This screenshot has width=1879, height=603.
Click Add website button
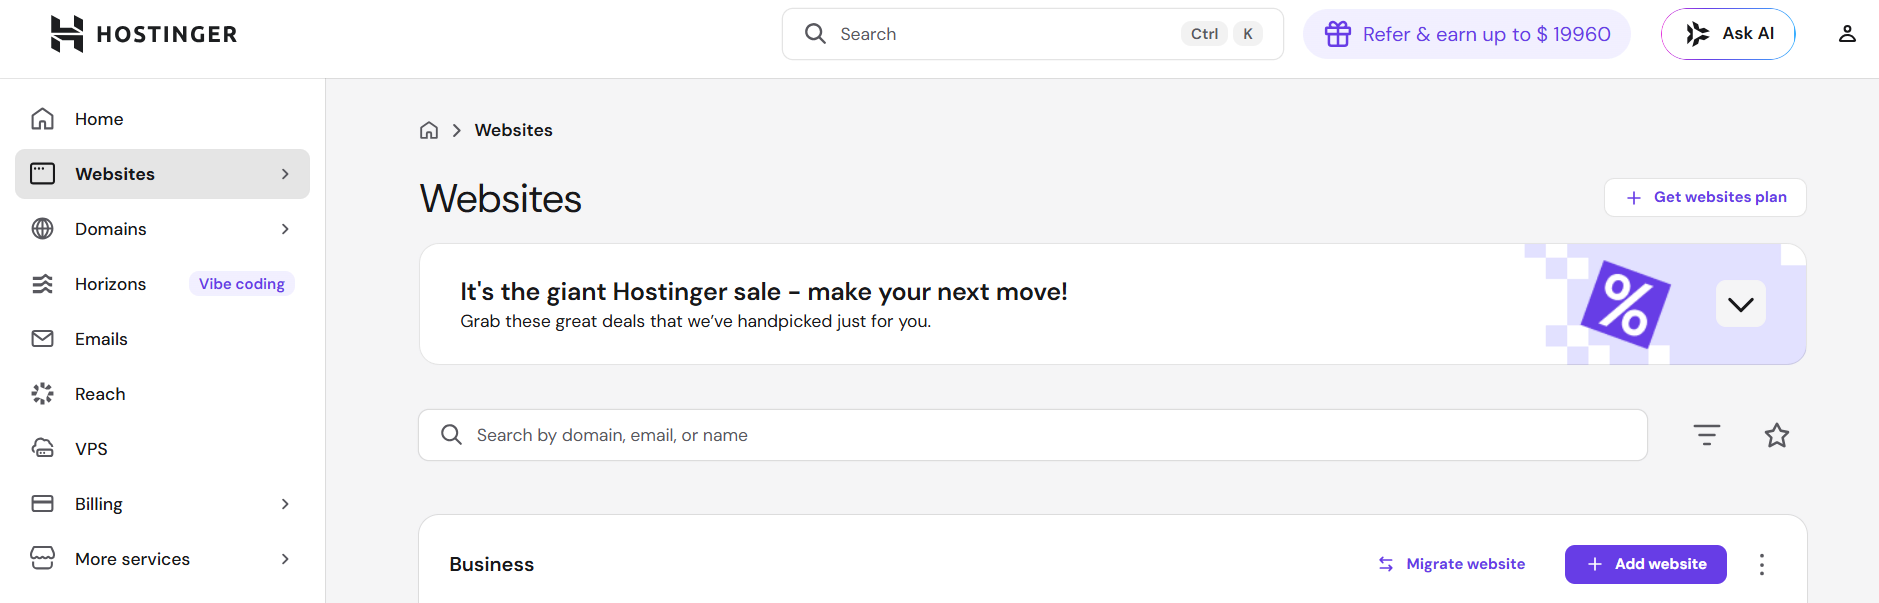pos(1645,564)
